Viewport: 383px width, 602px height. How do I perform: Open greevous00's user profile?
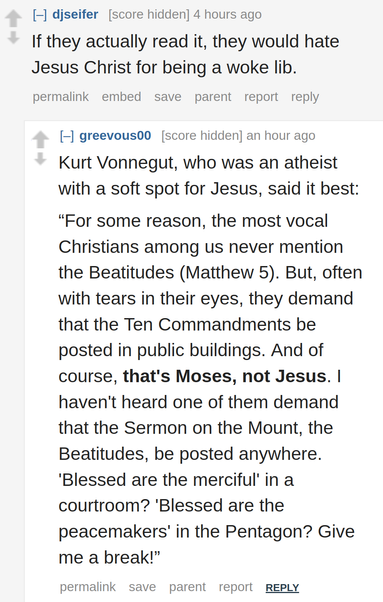click(x=115, y=136)
